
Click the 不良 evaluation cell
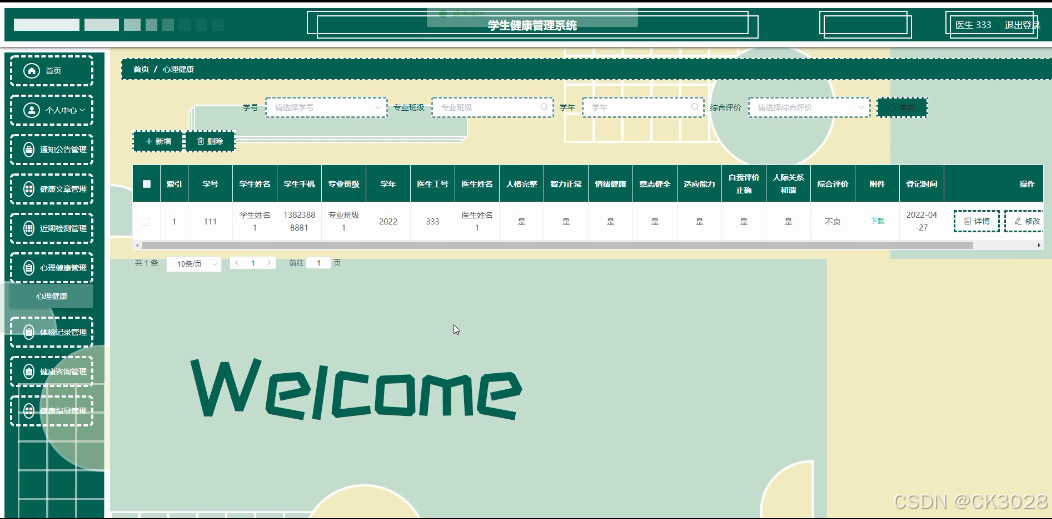833,221
